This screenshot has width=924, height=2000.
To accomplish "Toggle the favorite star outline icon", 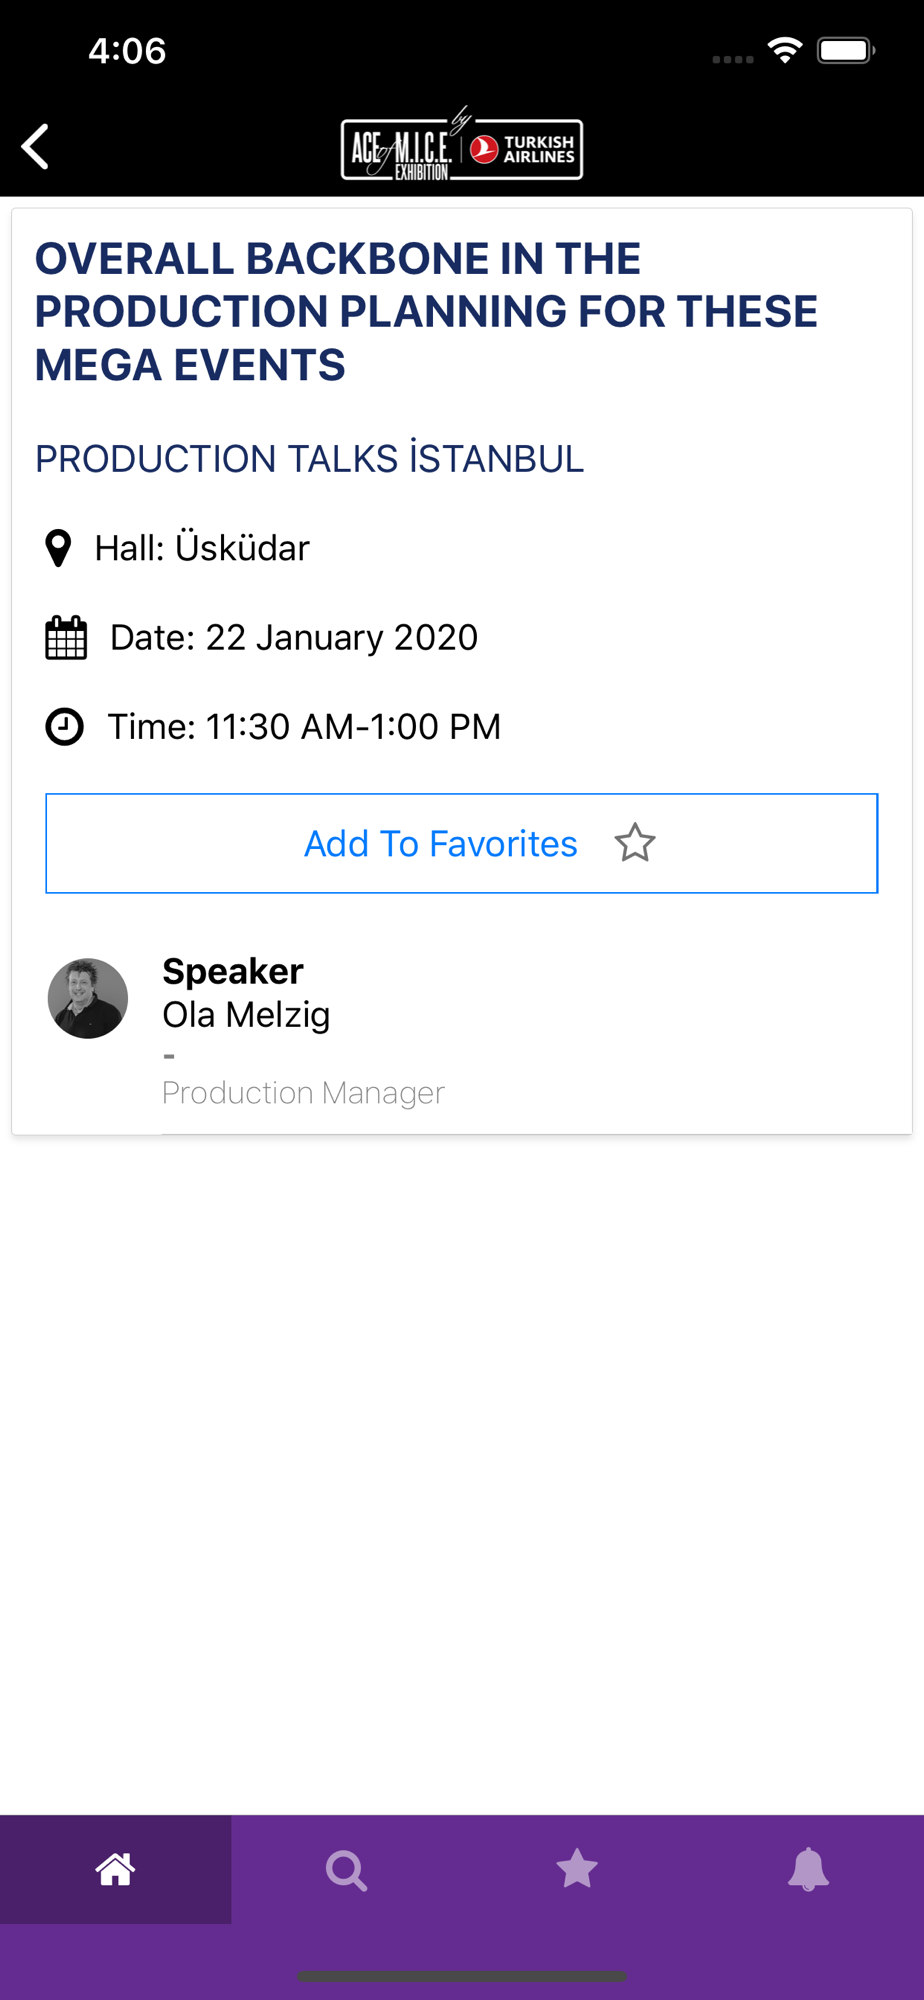I will pos(635,843).
